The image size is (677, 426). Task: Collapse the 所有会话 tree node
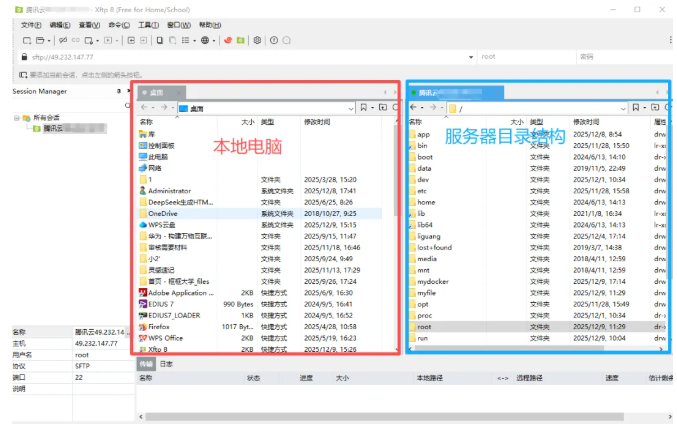click(17, 117)
